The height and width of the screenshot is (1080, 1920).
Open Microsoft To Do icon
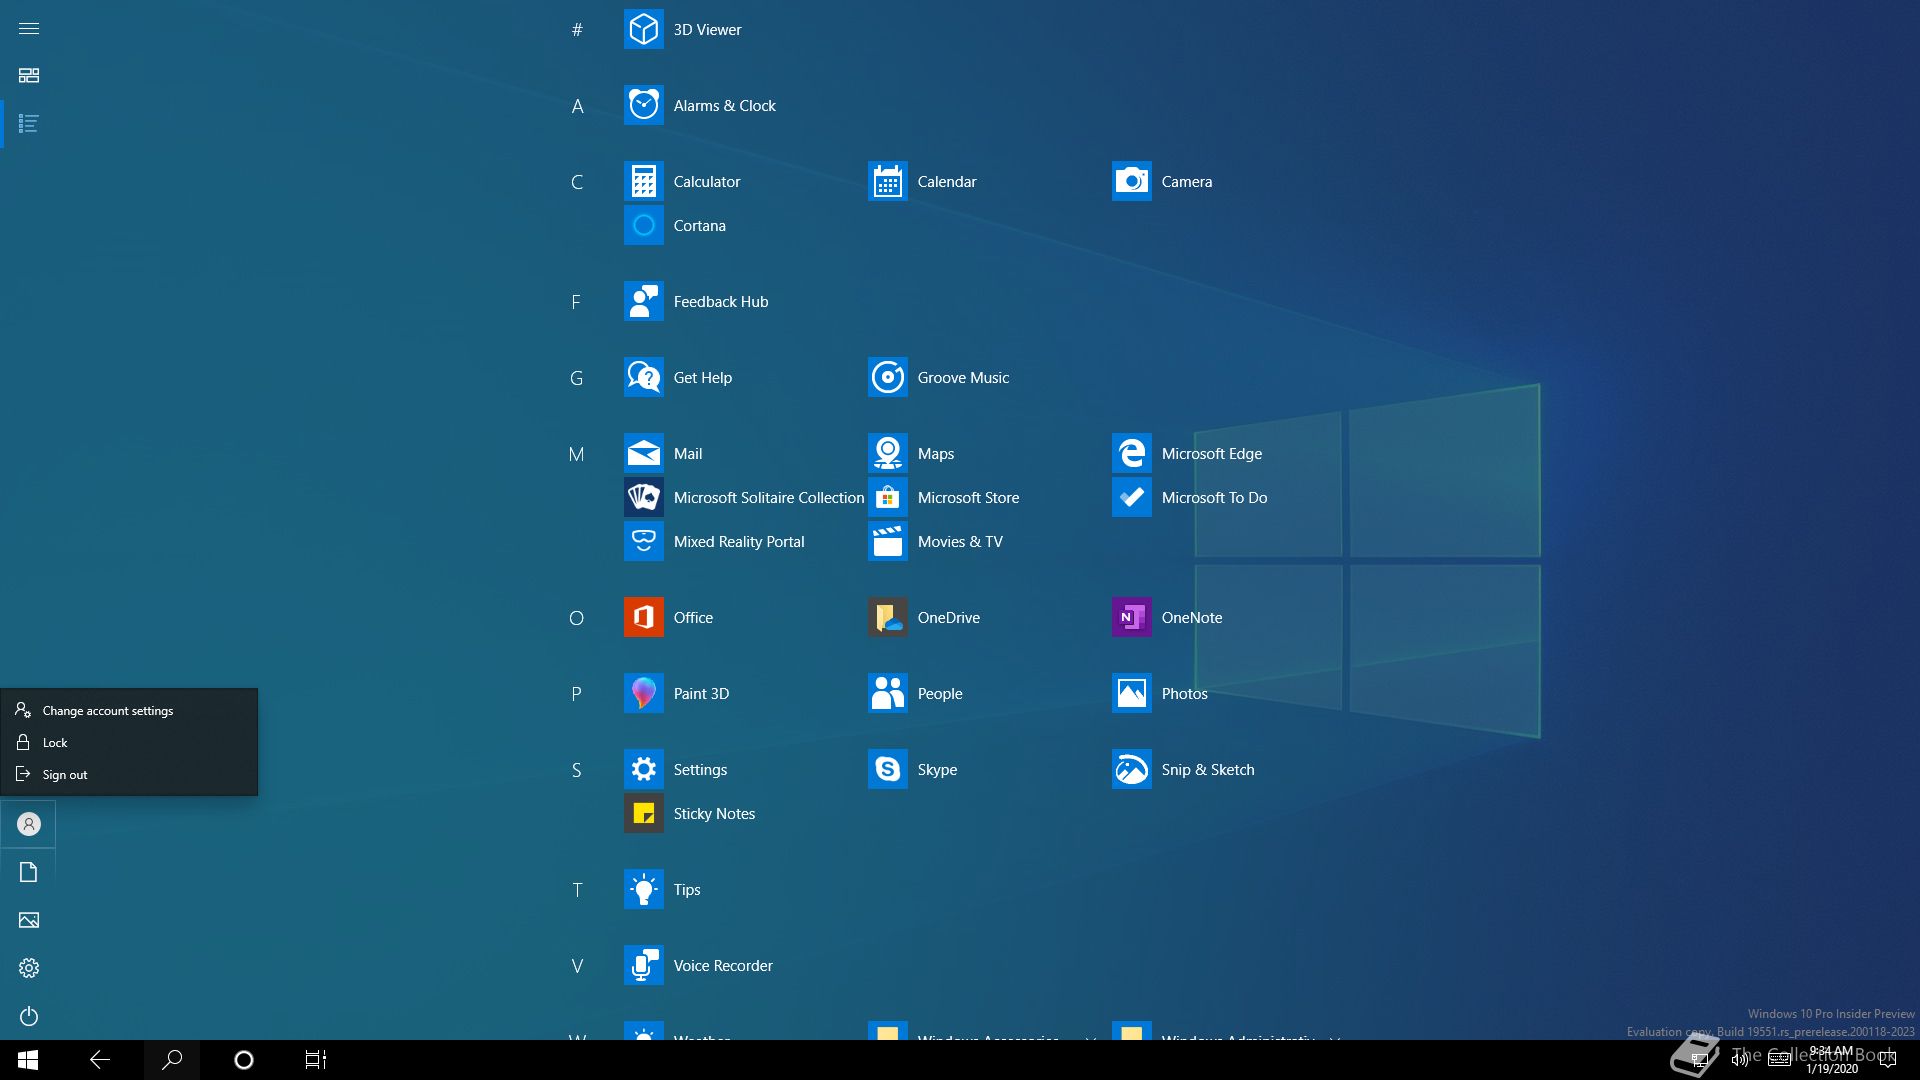pos(1131,497)
